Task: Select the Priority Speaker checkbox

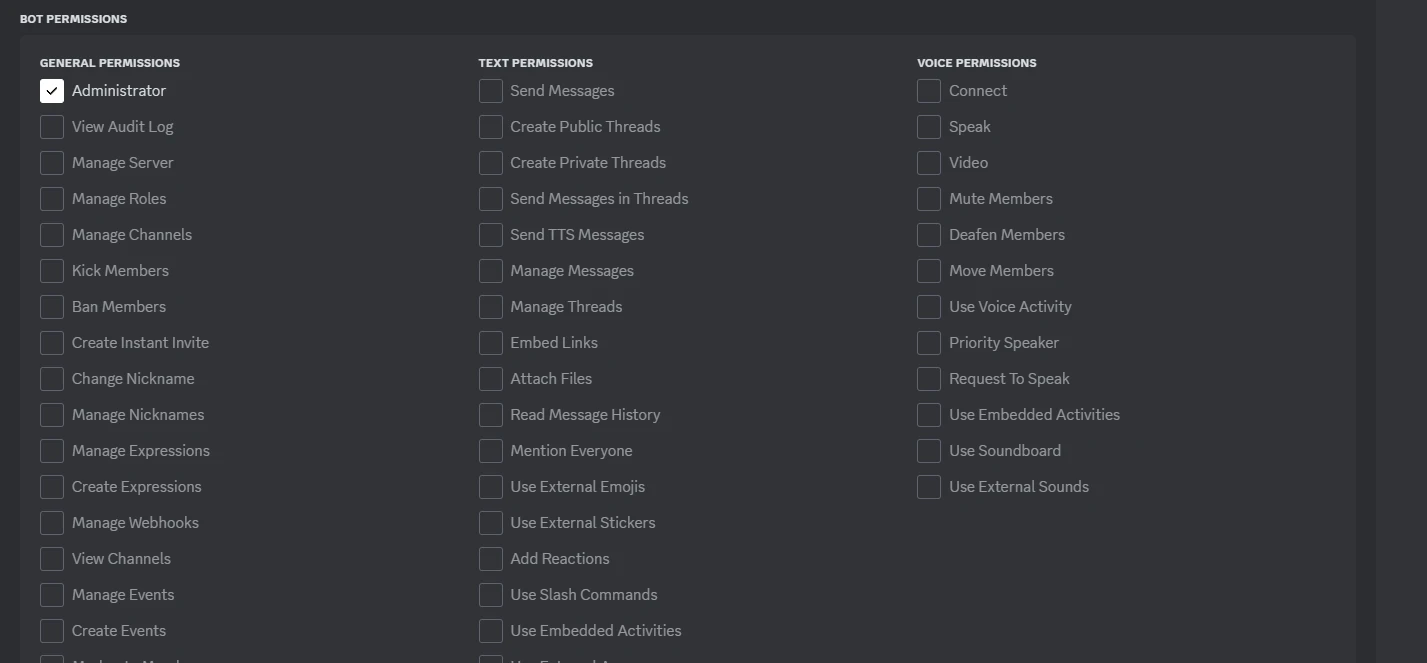Action: pos(929,343)
